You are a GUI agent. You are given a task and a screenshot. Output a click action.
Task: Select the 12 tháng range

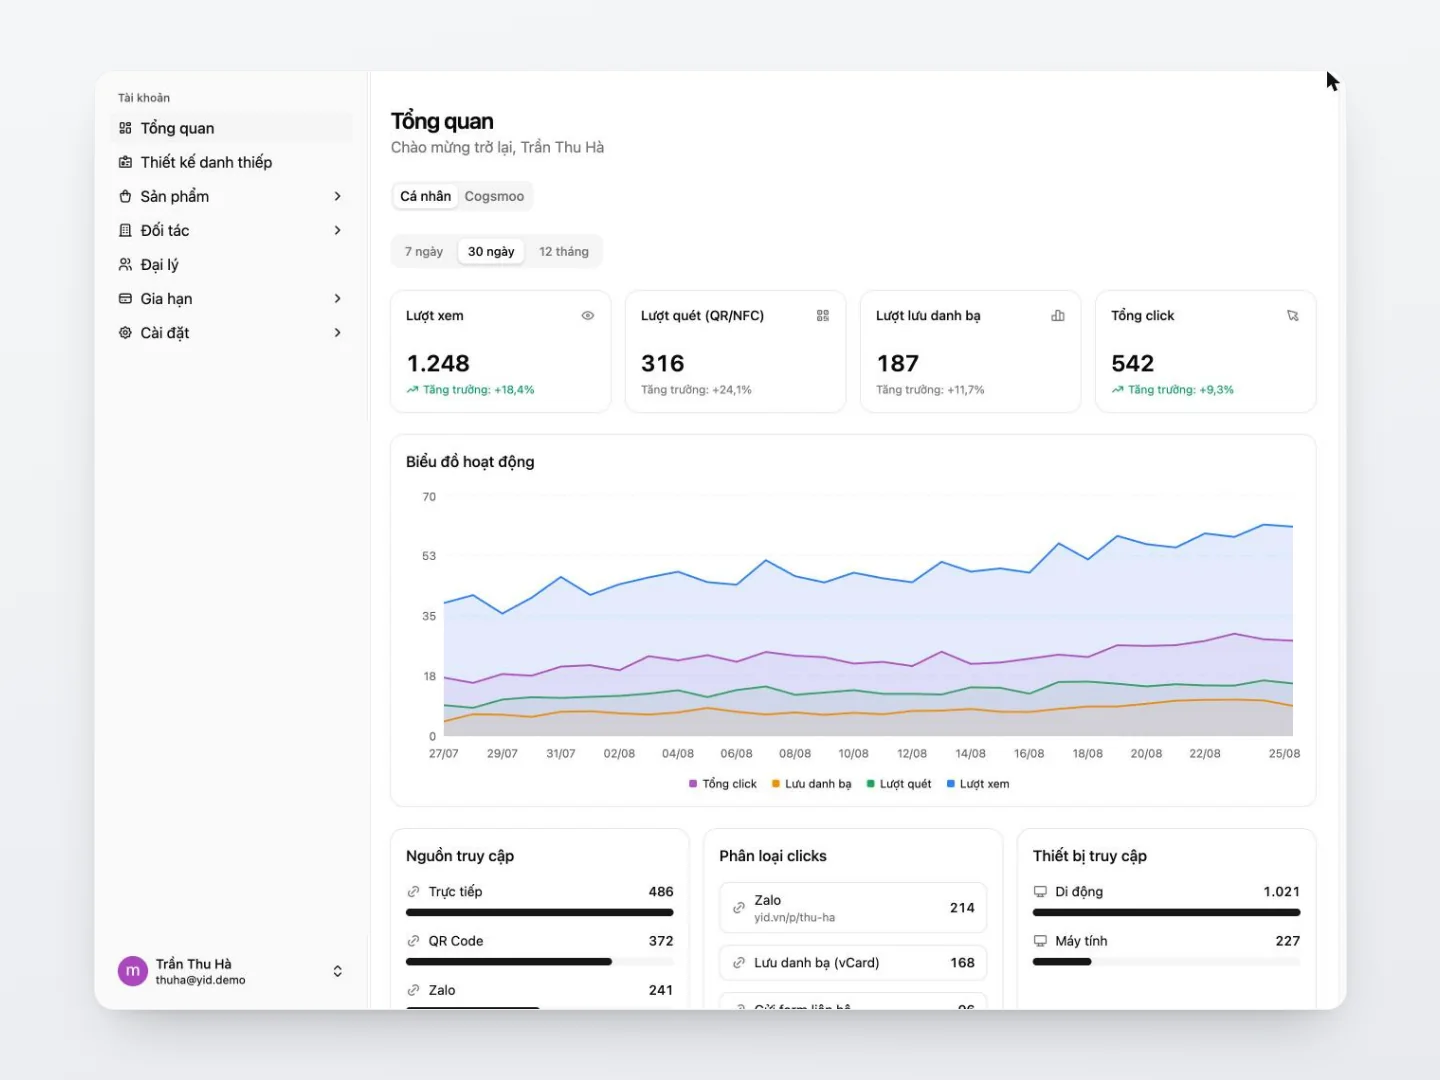click(x=564, y=251)
